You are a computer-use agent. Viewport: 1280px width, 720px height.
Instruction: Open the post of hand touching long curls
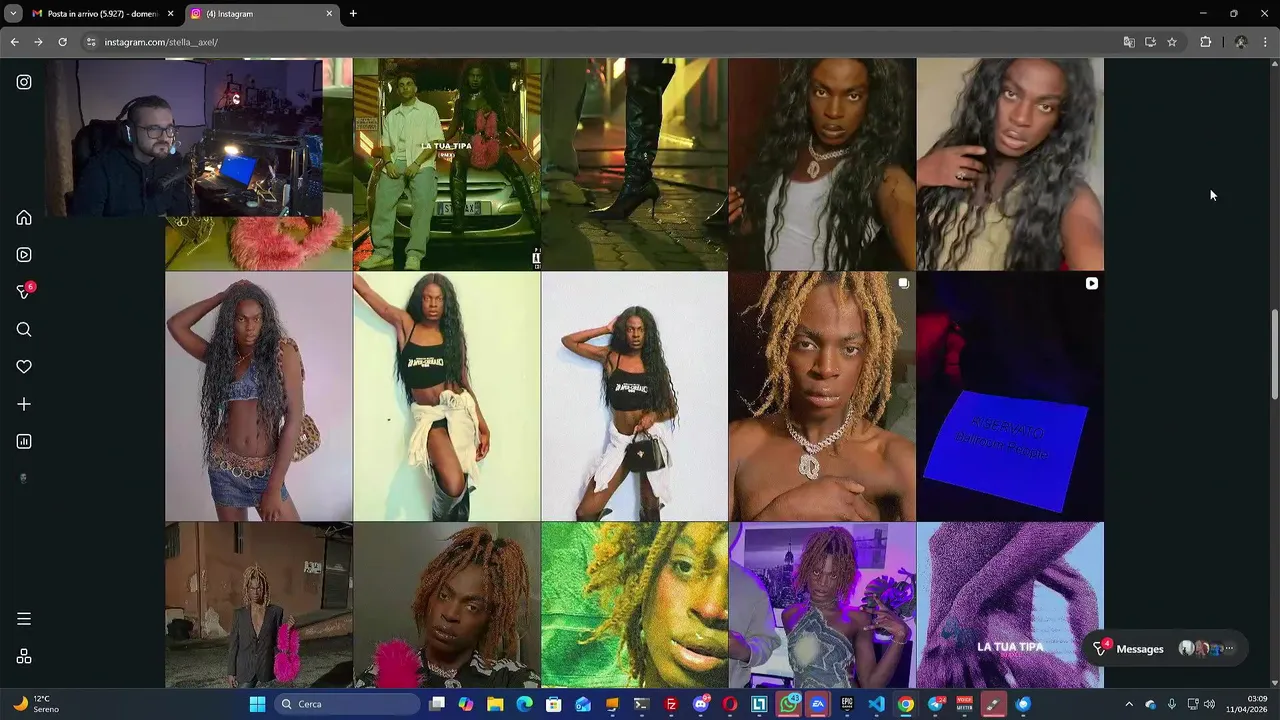click(1010, 164)
